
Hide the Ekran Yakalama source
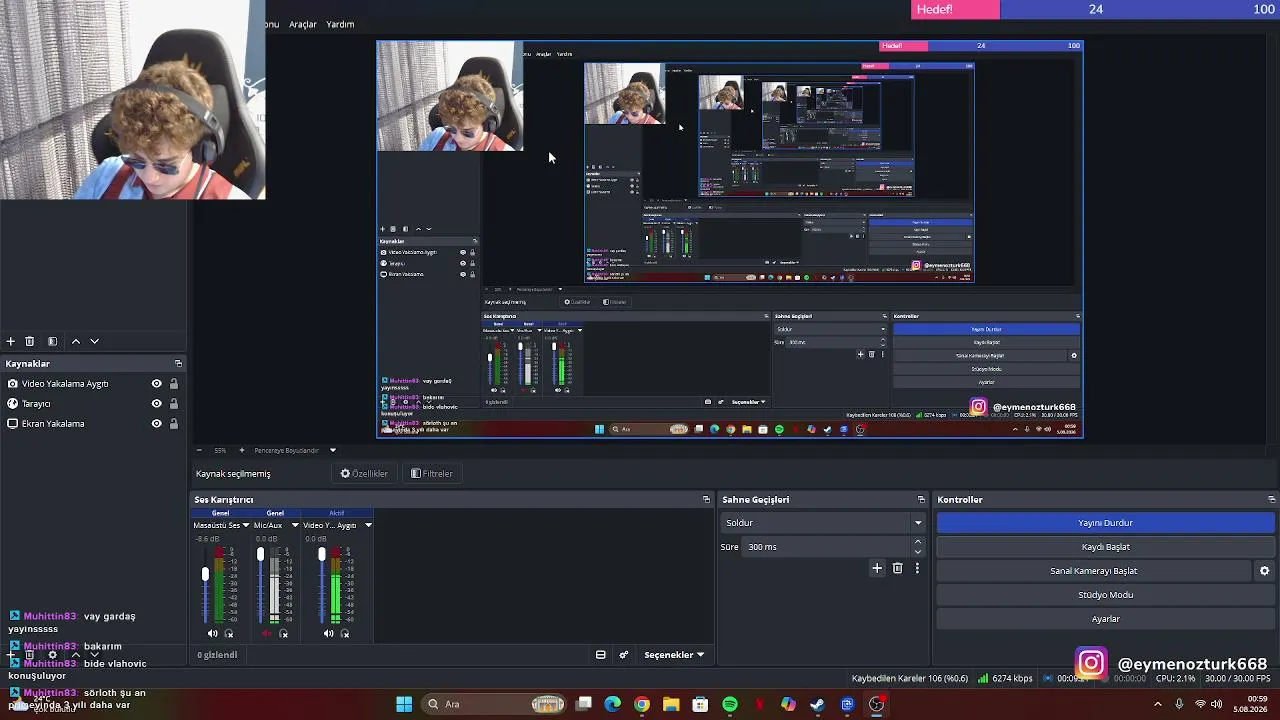point(156,424)
